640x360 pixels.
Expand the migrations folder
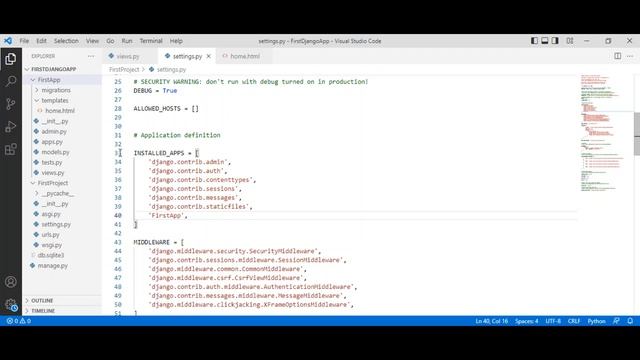pyautogui.click(x=56, y=90)
